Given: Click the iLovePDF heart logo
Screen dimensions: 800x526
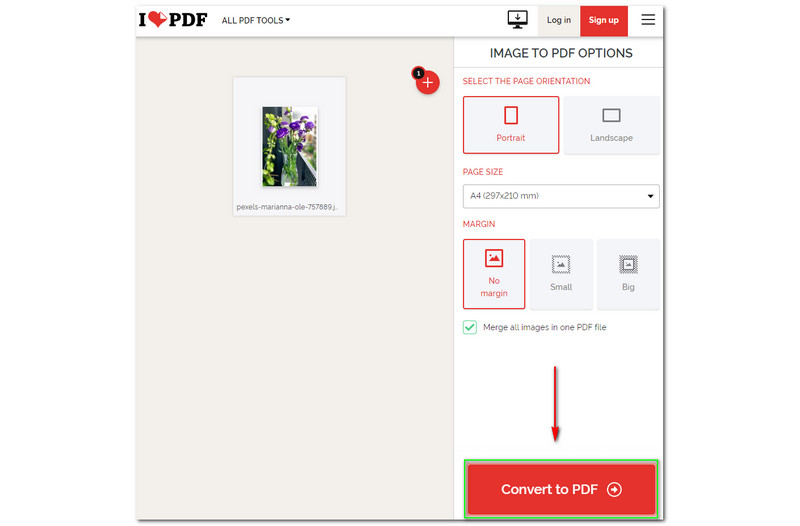Looking at the screenshot, I should point(173,20).
